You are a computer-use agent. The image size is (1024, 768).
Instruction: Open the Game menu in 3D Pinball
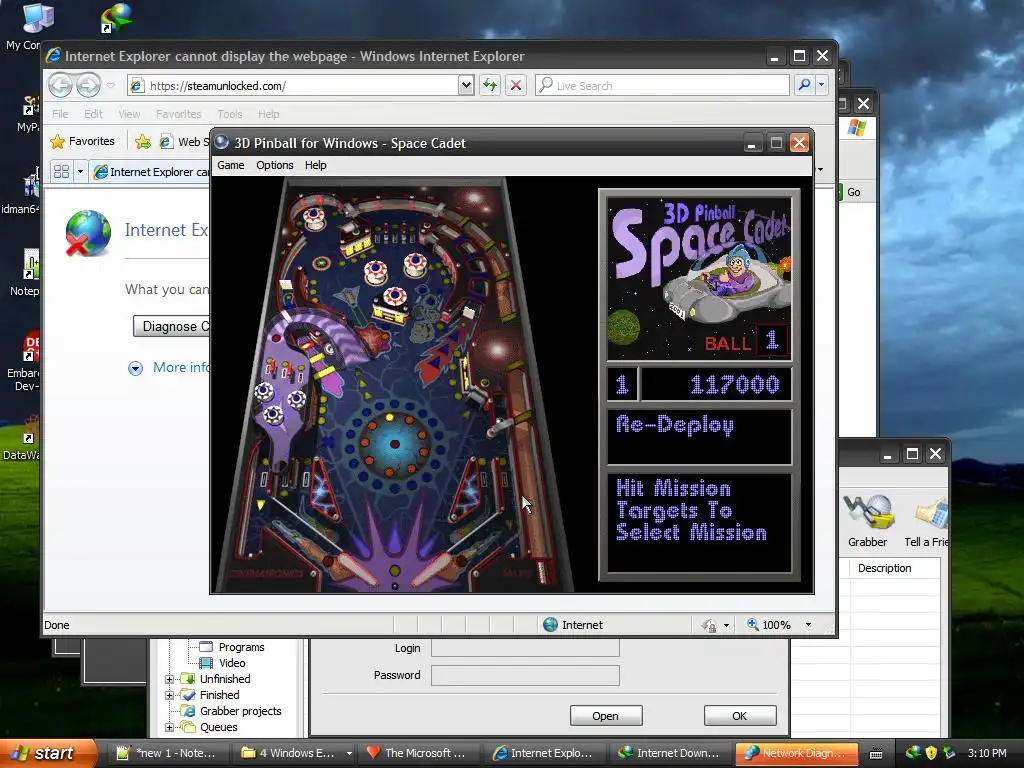pyautogui.click(x=231, y=165)
